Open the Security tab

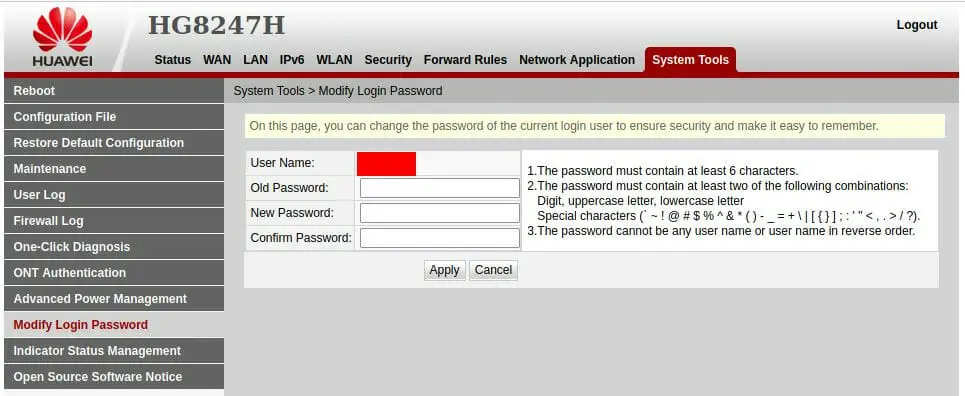388,60
